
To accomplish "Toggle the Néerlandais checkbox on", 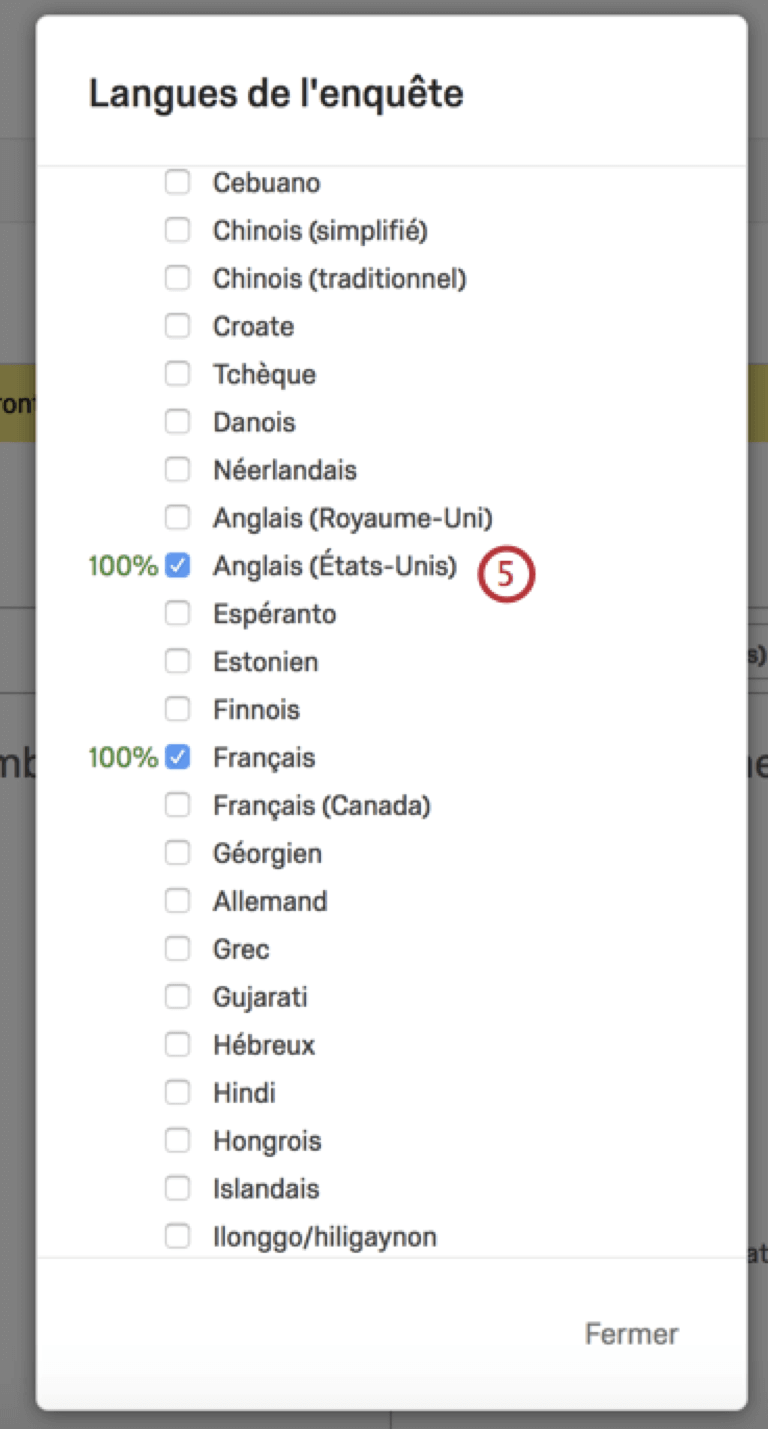I will 177,470.
